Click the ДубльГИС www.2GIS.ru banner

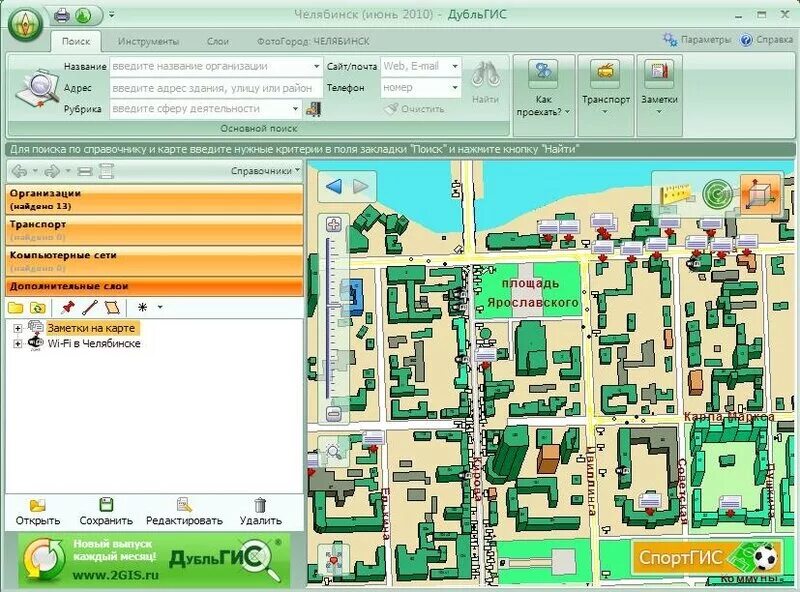pos(154,561)
